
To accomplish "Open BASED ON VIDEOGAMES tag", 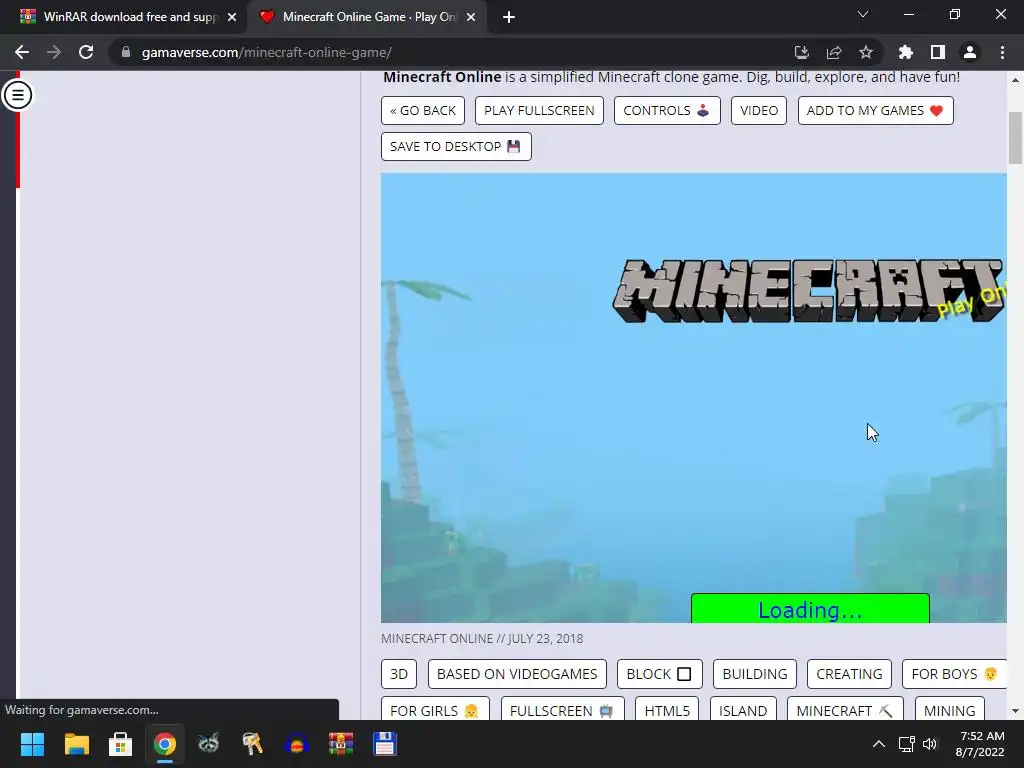I will click(x=517, y=674).
